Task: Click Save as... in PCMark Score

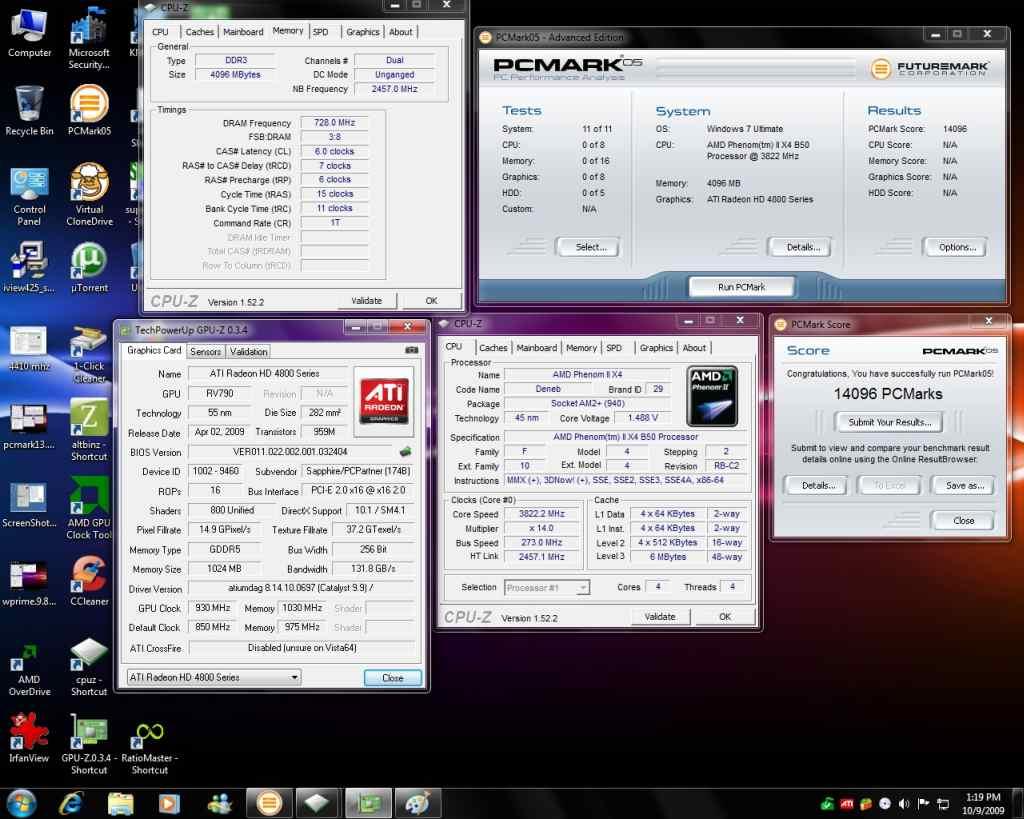Action: point(964,485)
